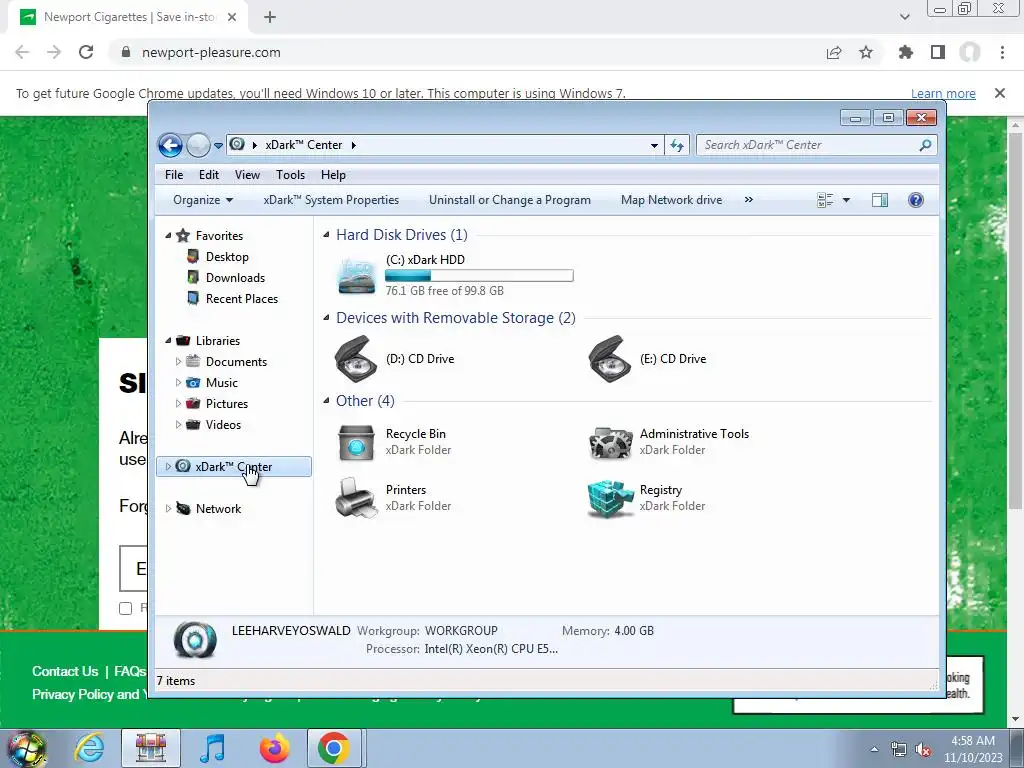Dismiss the Chrome update infobar
Image resolution: width=1024 pixels, height=768 pixels.
[x=999, y=93]
